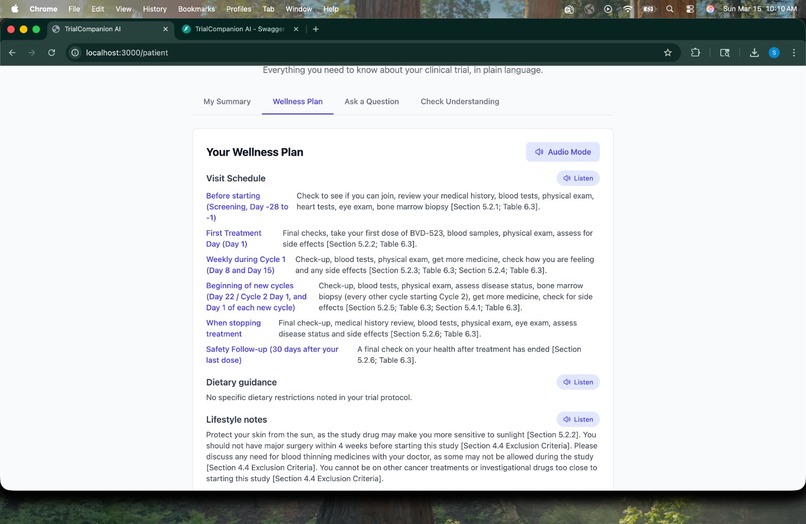Open a new browser tab
Screen dimensions: 806x524
[x=316, y=29]
